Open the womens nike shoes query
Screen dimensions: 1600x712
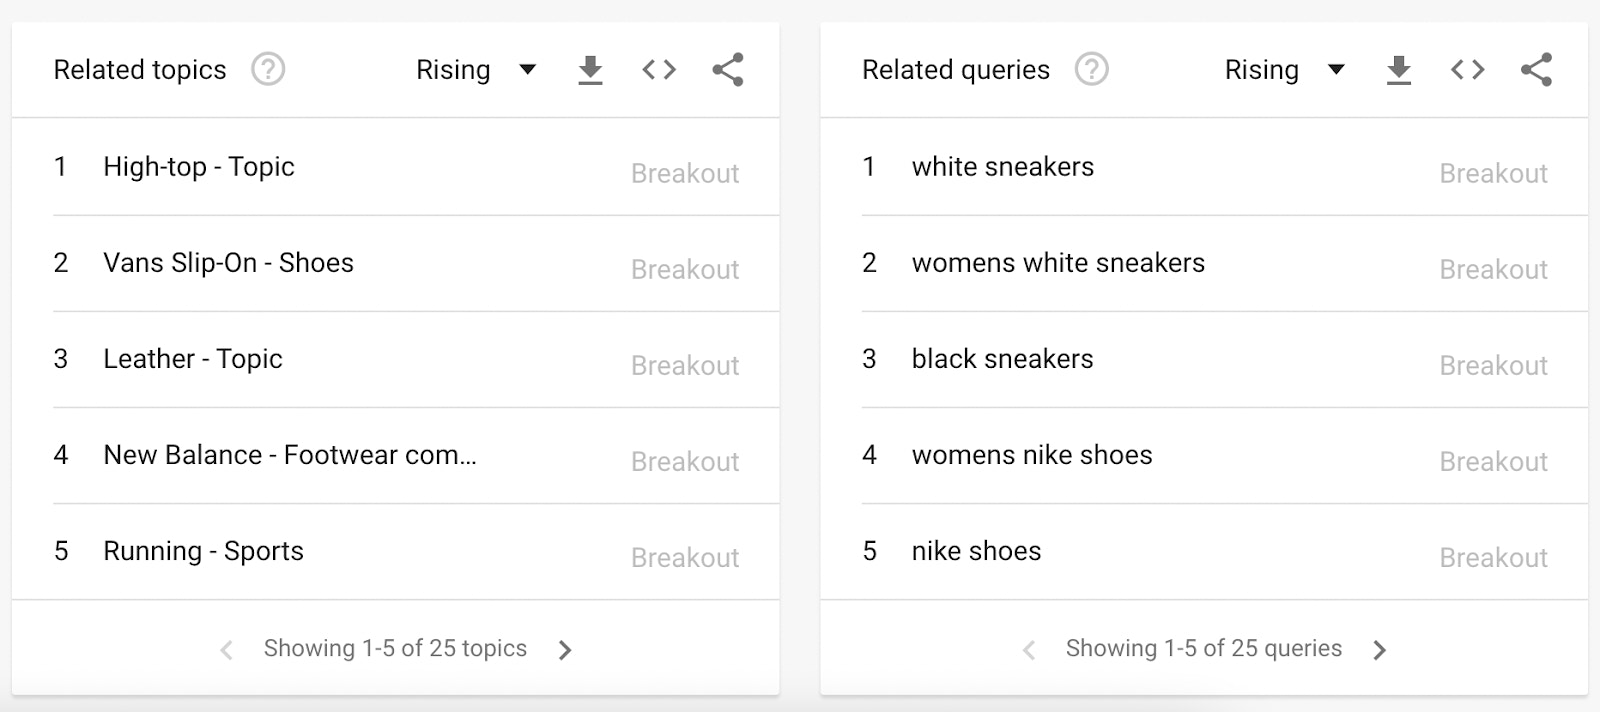[x=1032, y=455]
